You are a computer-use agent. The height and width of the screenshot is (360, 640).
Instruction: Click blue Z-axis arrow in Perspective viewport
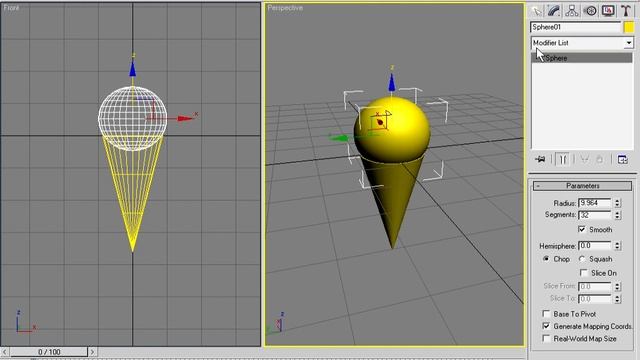tap(391, 82)
